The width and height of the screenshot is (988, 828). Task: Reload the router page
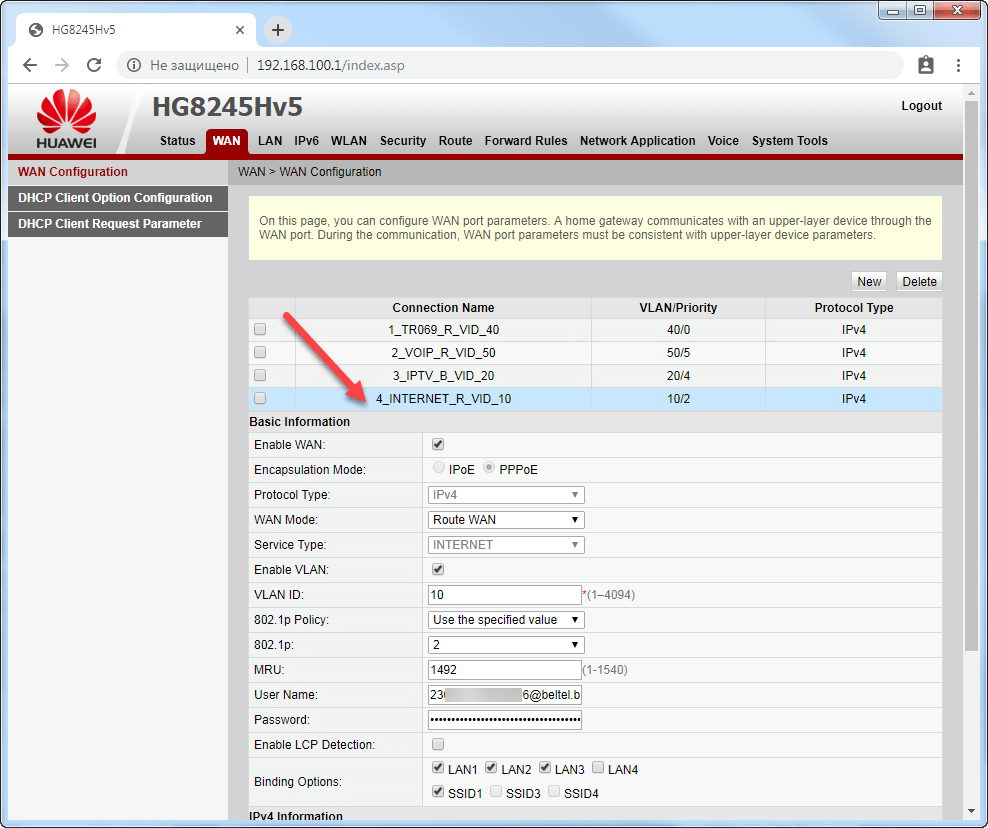(x=94, y=65)
